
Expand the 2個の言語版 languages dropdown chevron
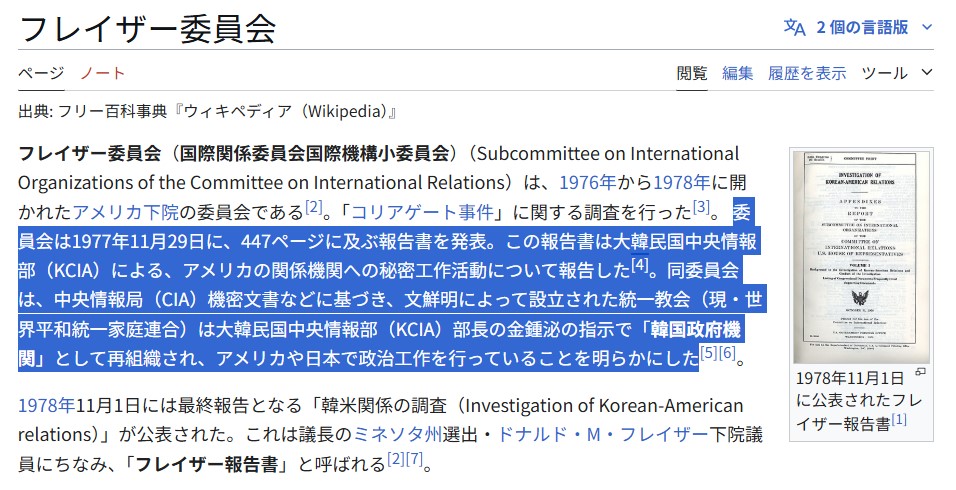927,27
